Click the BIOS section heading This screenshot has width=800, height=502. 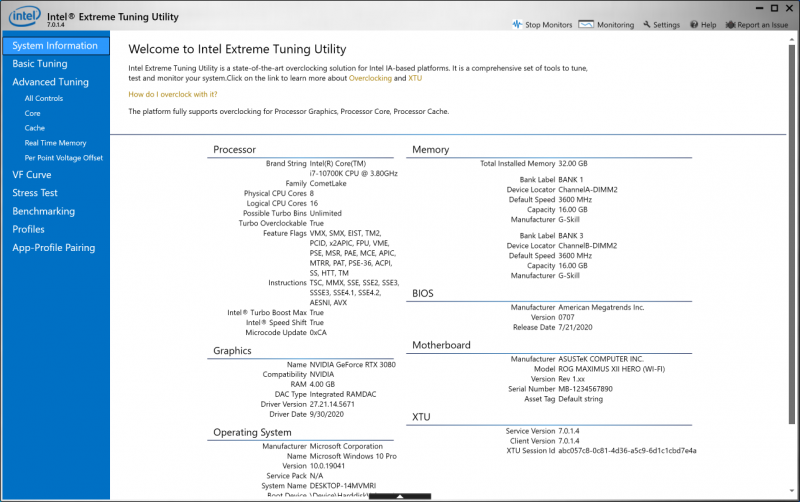pos(423,293)
